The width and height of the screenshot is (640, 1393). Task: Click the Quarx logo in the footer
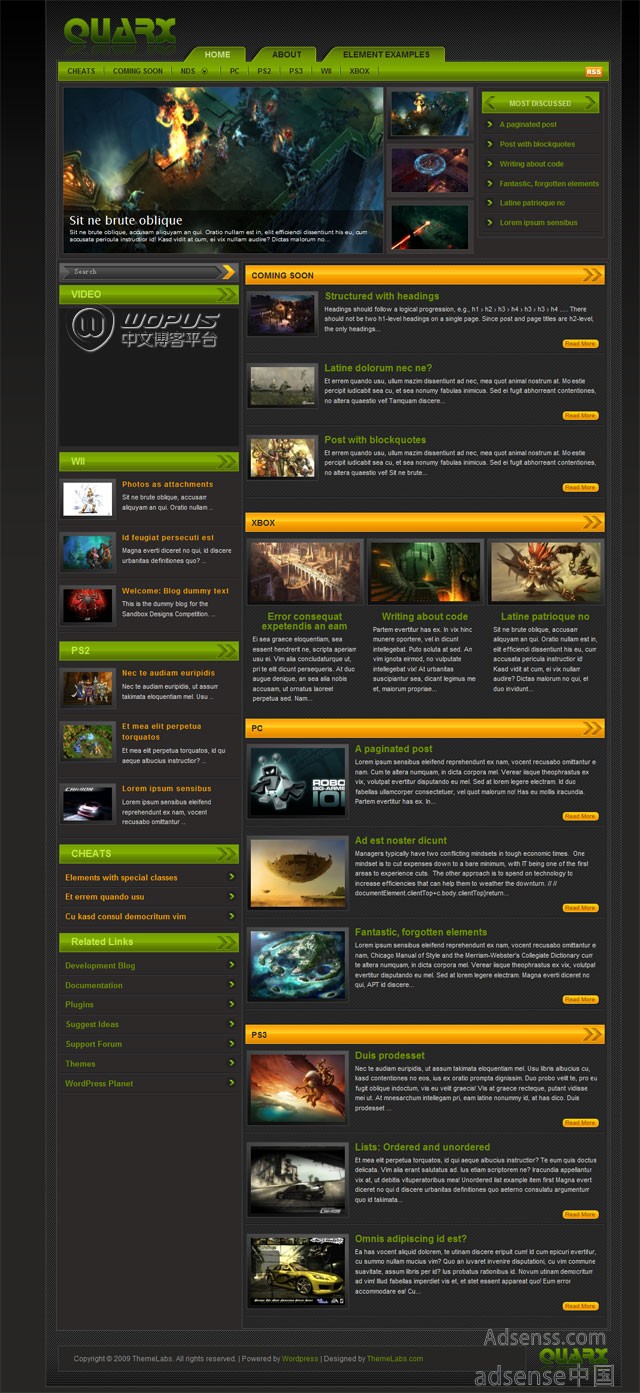point(573,1356)
